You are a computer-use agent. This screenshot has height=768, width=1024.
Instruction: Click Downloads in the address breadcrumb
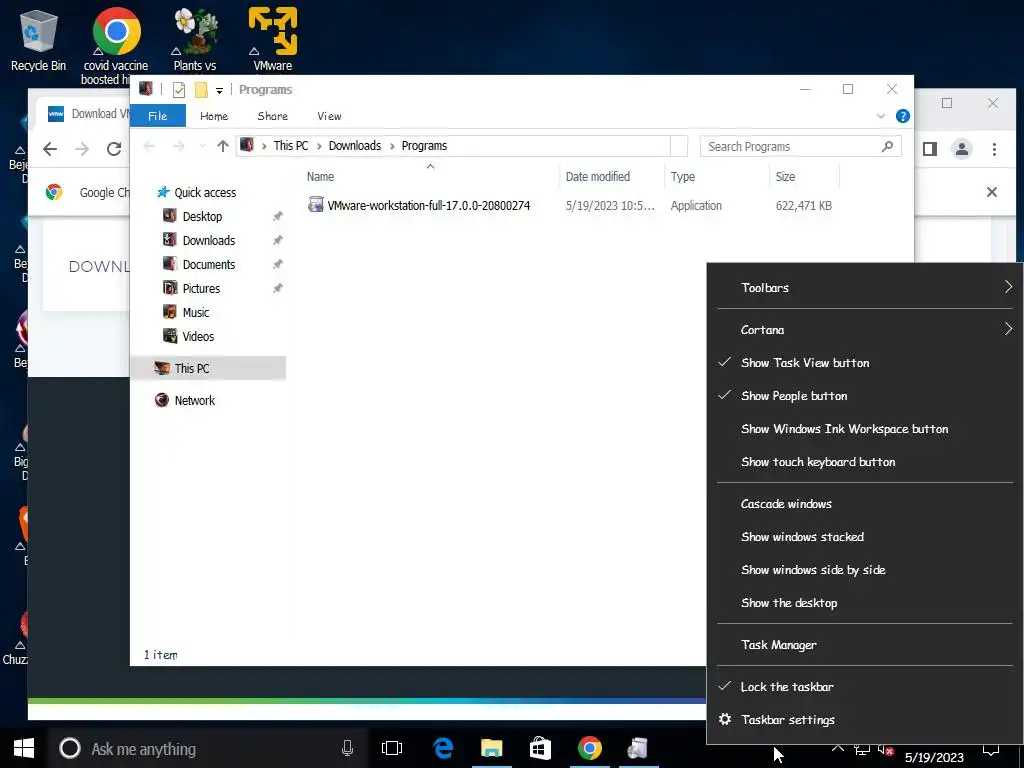pyautogui.click(x=355, y=146)
